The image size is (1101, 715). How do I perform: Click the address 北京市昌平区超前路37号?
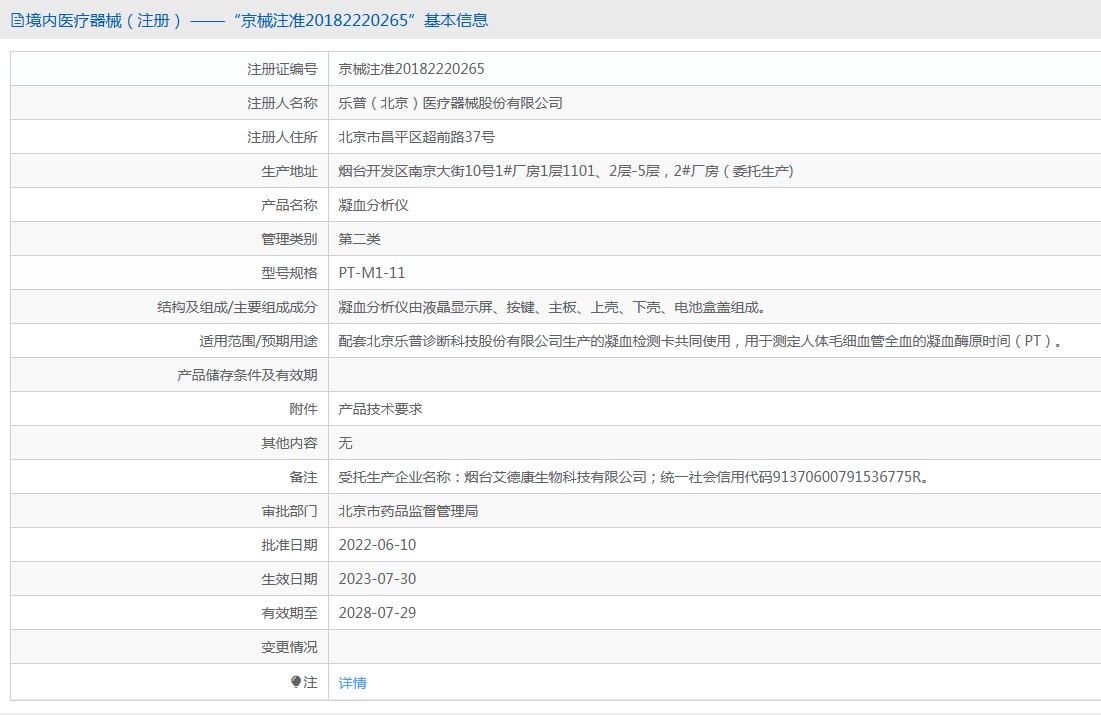[x=416, y=137]
